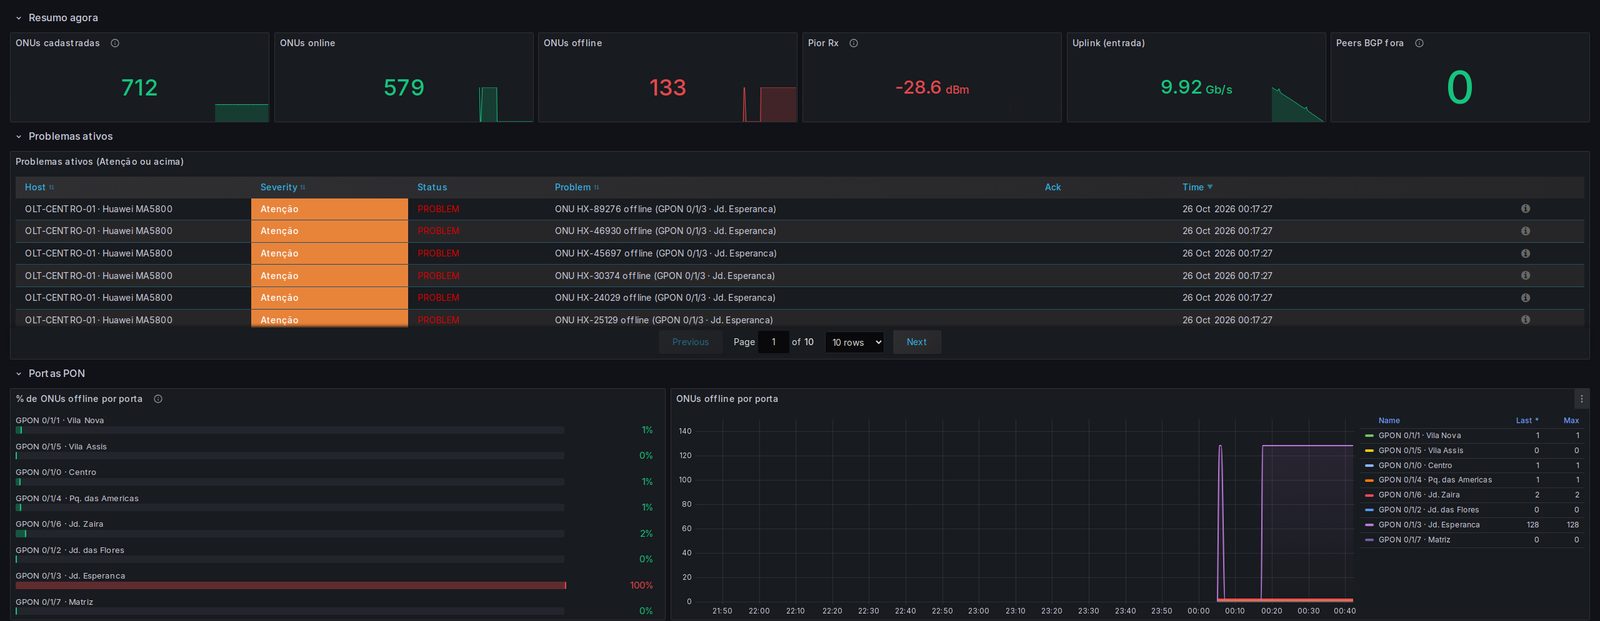Open the 10 rows per page dropdown
This screenshot has height=621, width=1600.
coord(855,342)
